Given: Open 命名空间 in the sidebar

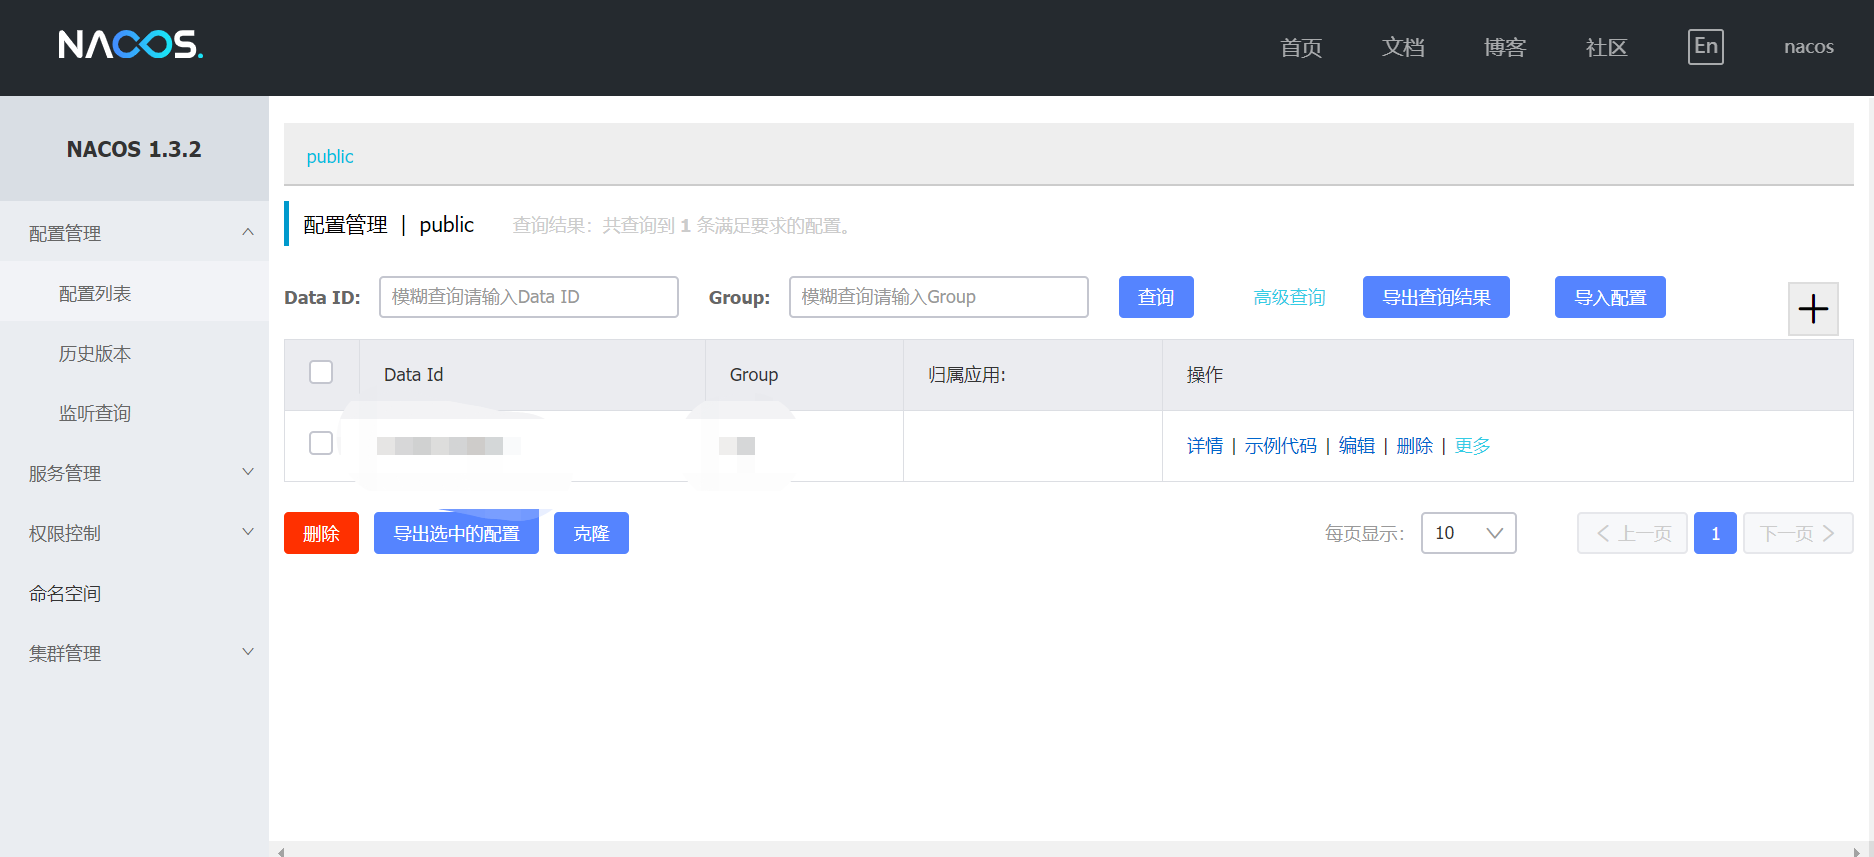Looking at the screenshot, I should click(x=134, y=593).
